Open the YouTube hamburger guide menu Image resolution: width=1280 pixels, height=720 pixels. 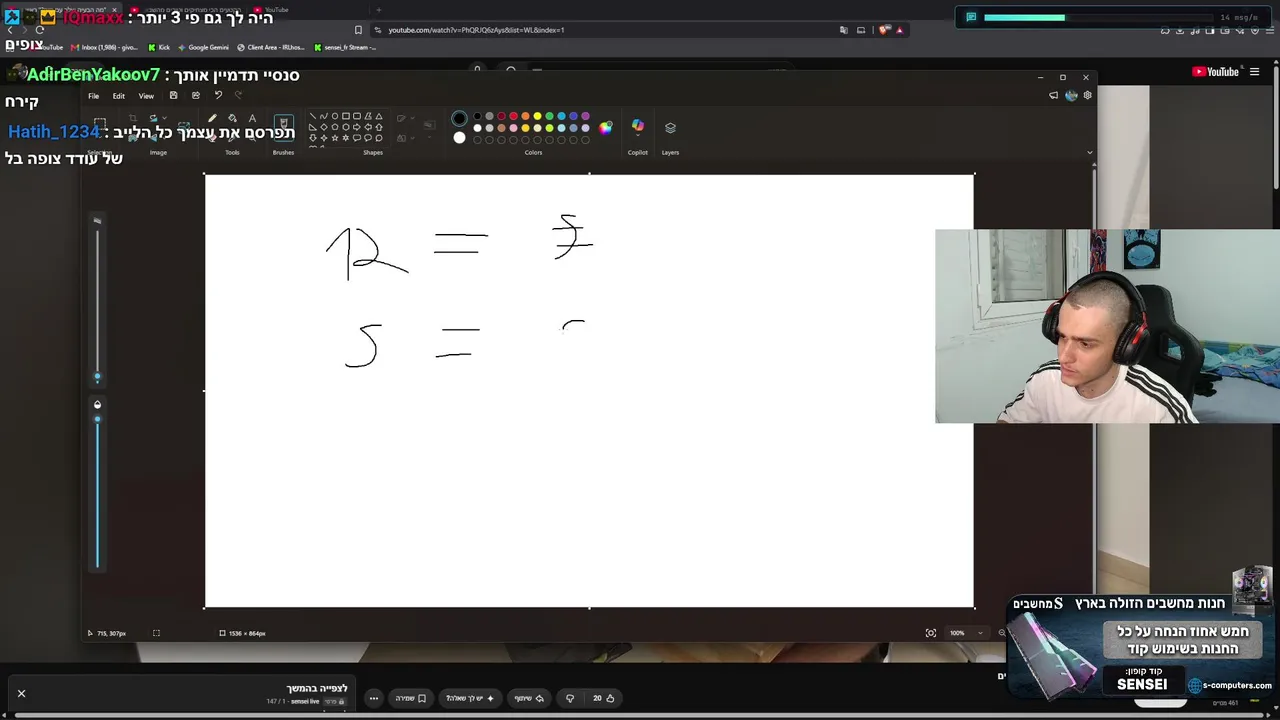point(1254,72)
